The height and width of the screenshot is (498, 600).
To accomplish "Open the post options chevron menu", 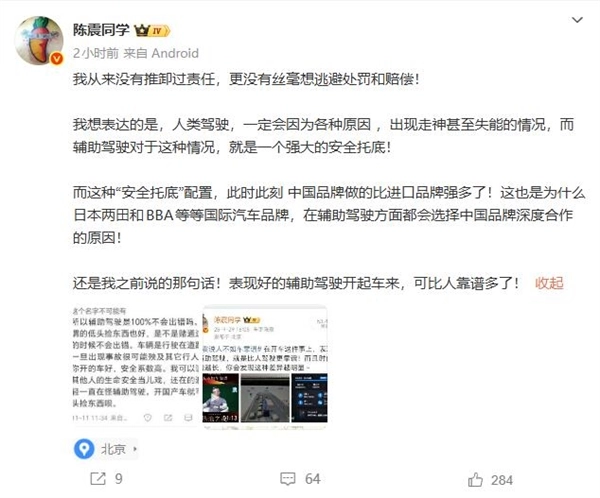I will [x=577, y=20].
